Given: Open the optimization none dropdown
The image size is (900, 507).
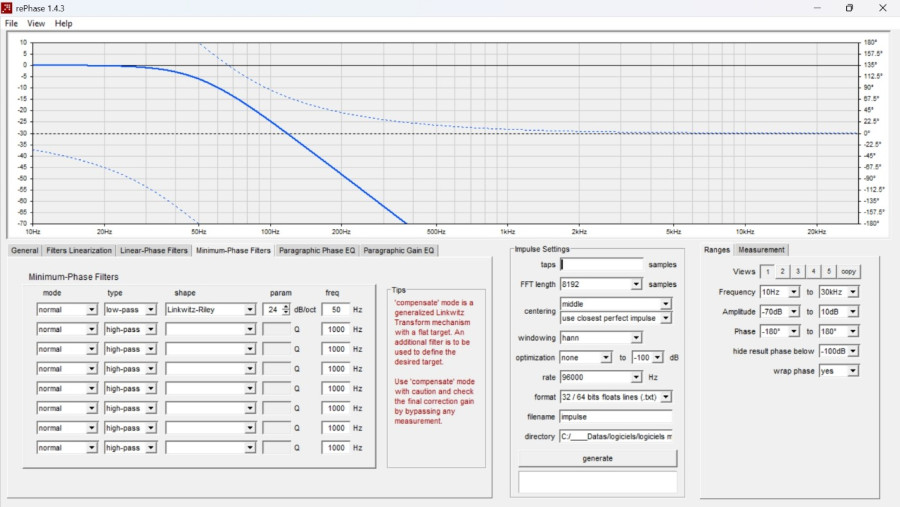Looking at the screenshot, I should [585, 357].
